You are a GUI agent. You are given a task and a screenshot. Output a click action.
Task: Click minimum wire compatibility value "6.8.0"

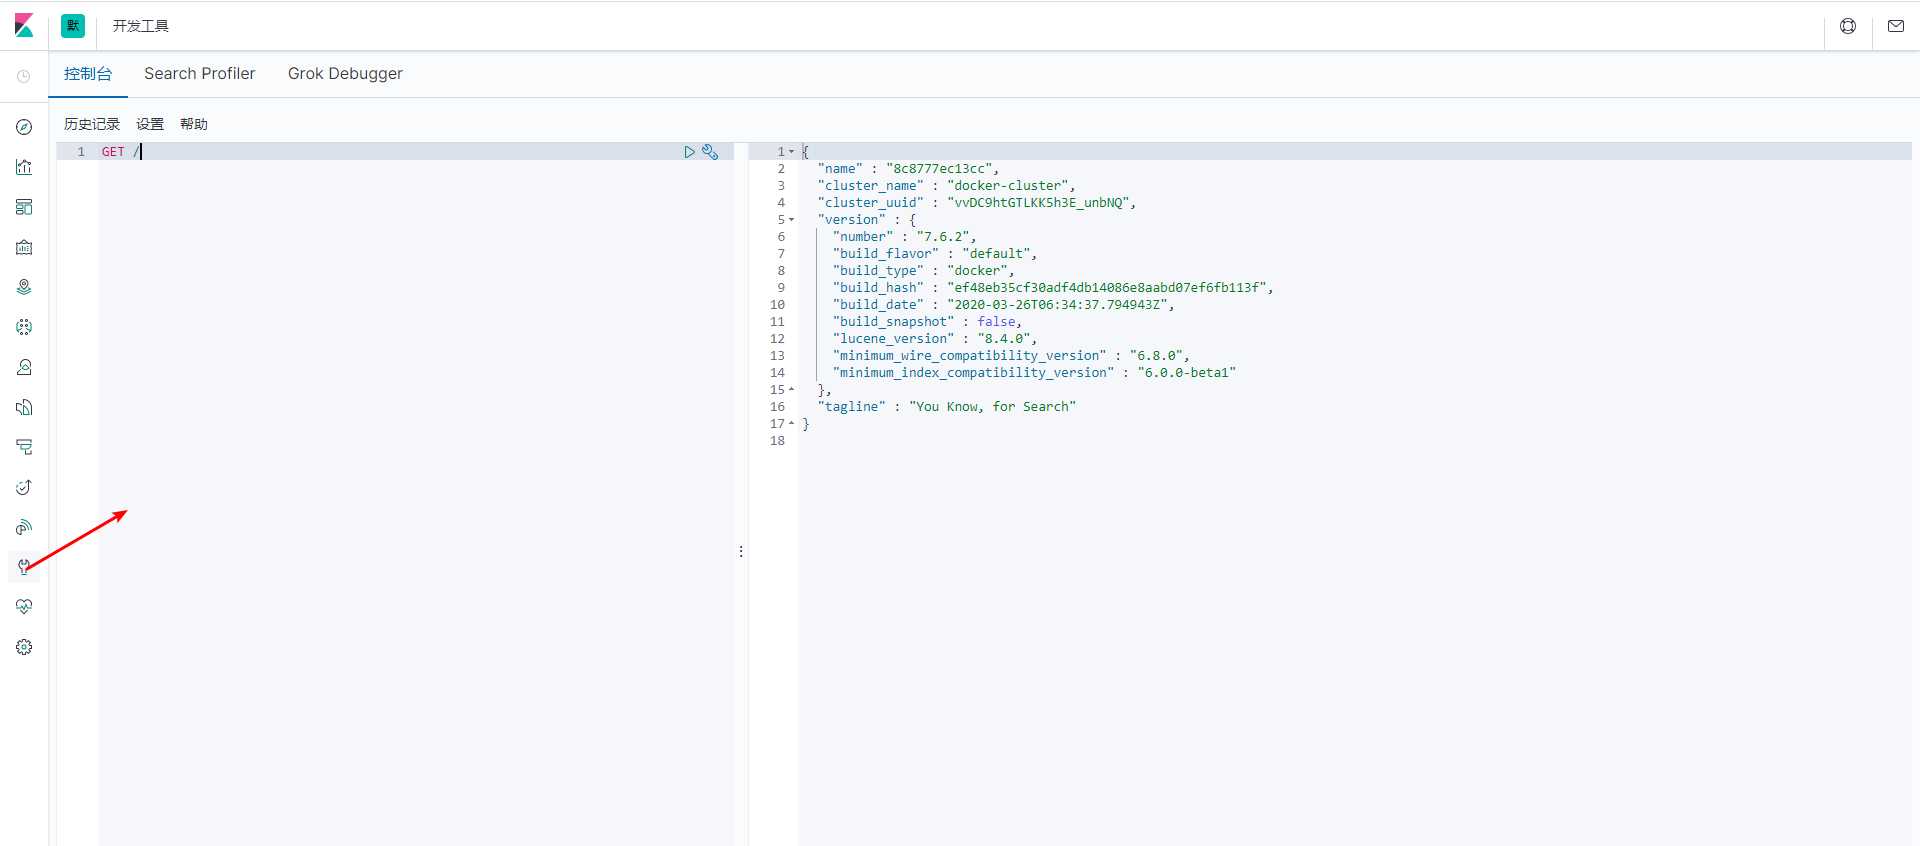(x=1156, y=356)
